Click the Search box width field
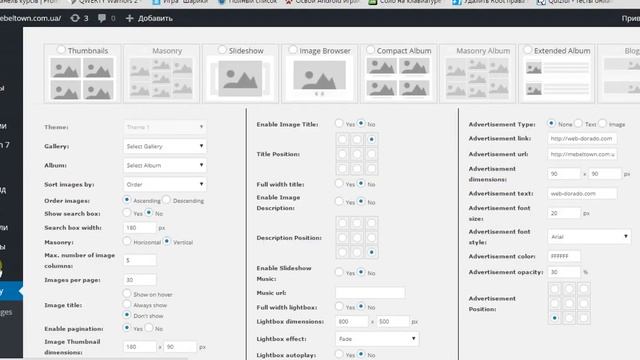This screenshot has width=640, height=360. (140, 228)
